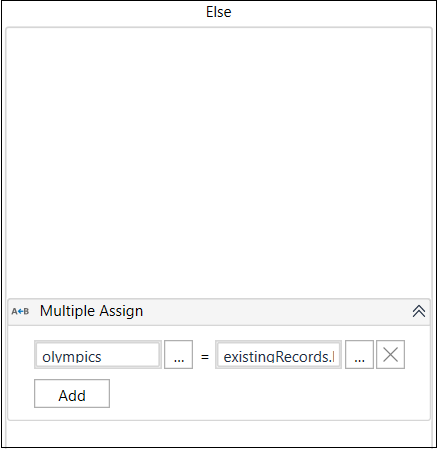The image size is (439, 449).
Task: Click the word Assign in activity title
Action: (x=121, y=311)
